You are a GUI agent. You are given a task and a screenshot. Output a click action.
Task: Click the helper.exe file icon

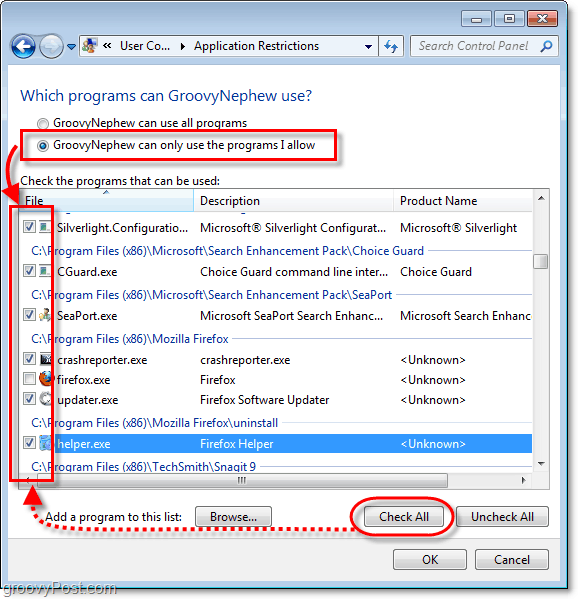46,443
